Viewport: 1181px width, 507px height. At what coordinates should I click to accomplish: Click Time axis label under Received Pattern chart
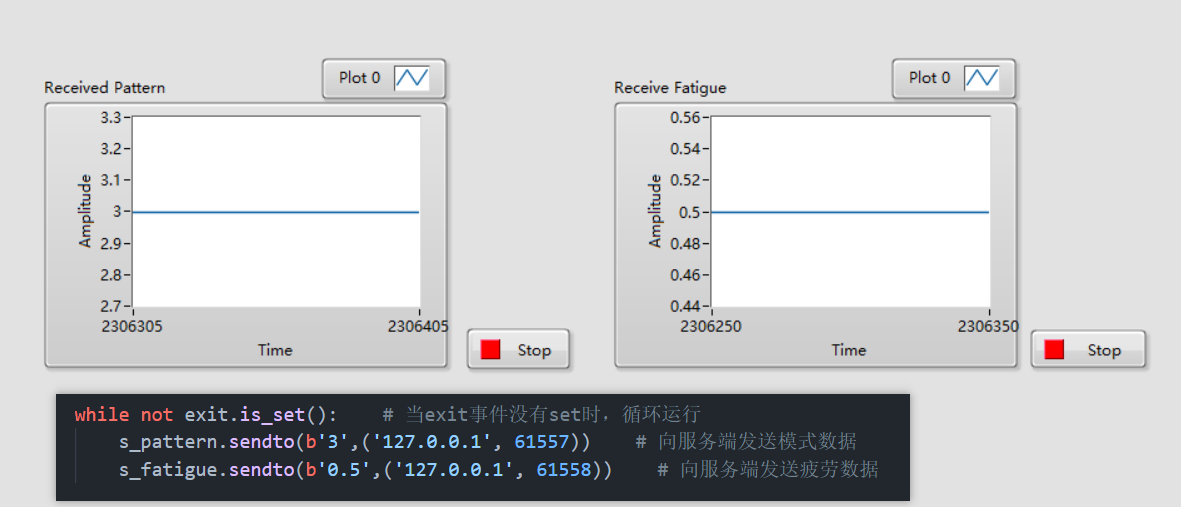pos(275,350)
